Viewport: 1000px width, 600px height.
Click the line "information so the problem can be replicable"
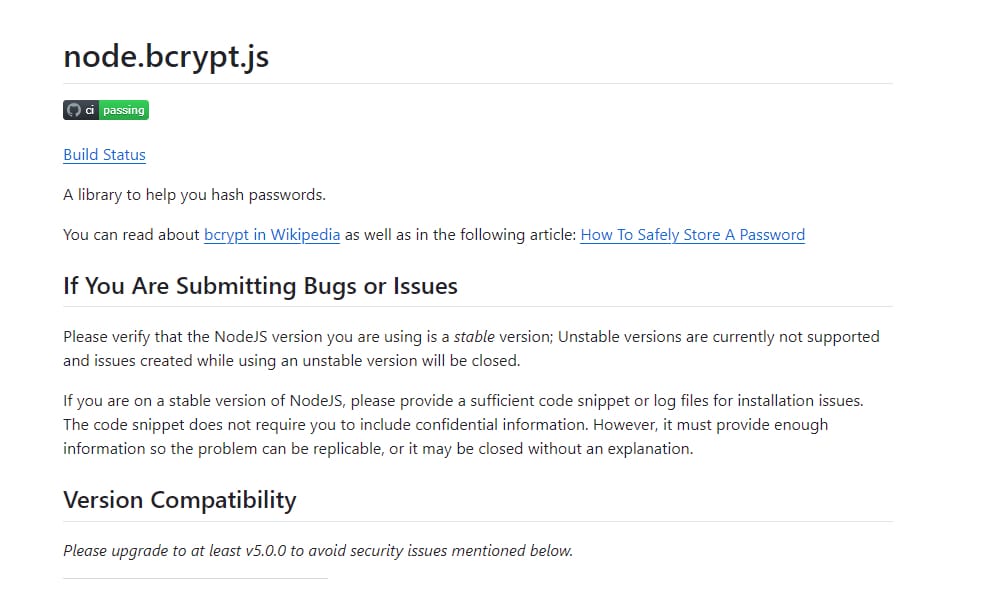coord(377,449)
